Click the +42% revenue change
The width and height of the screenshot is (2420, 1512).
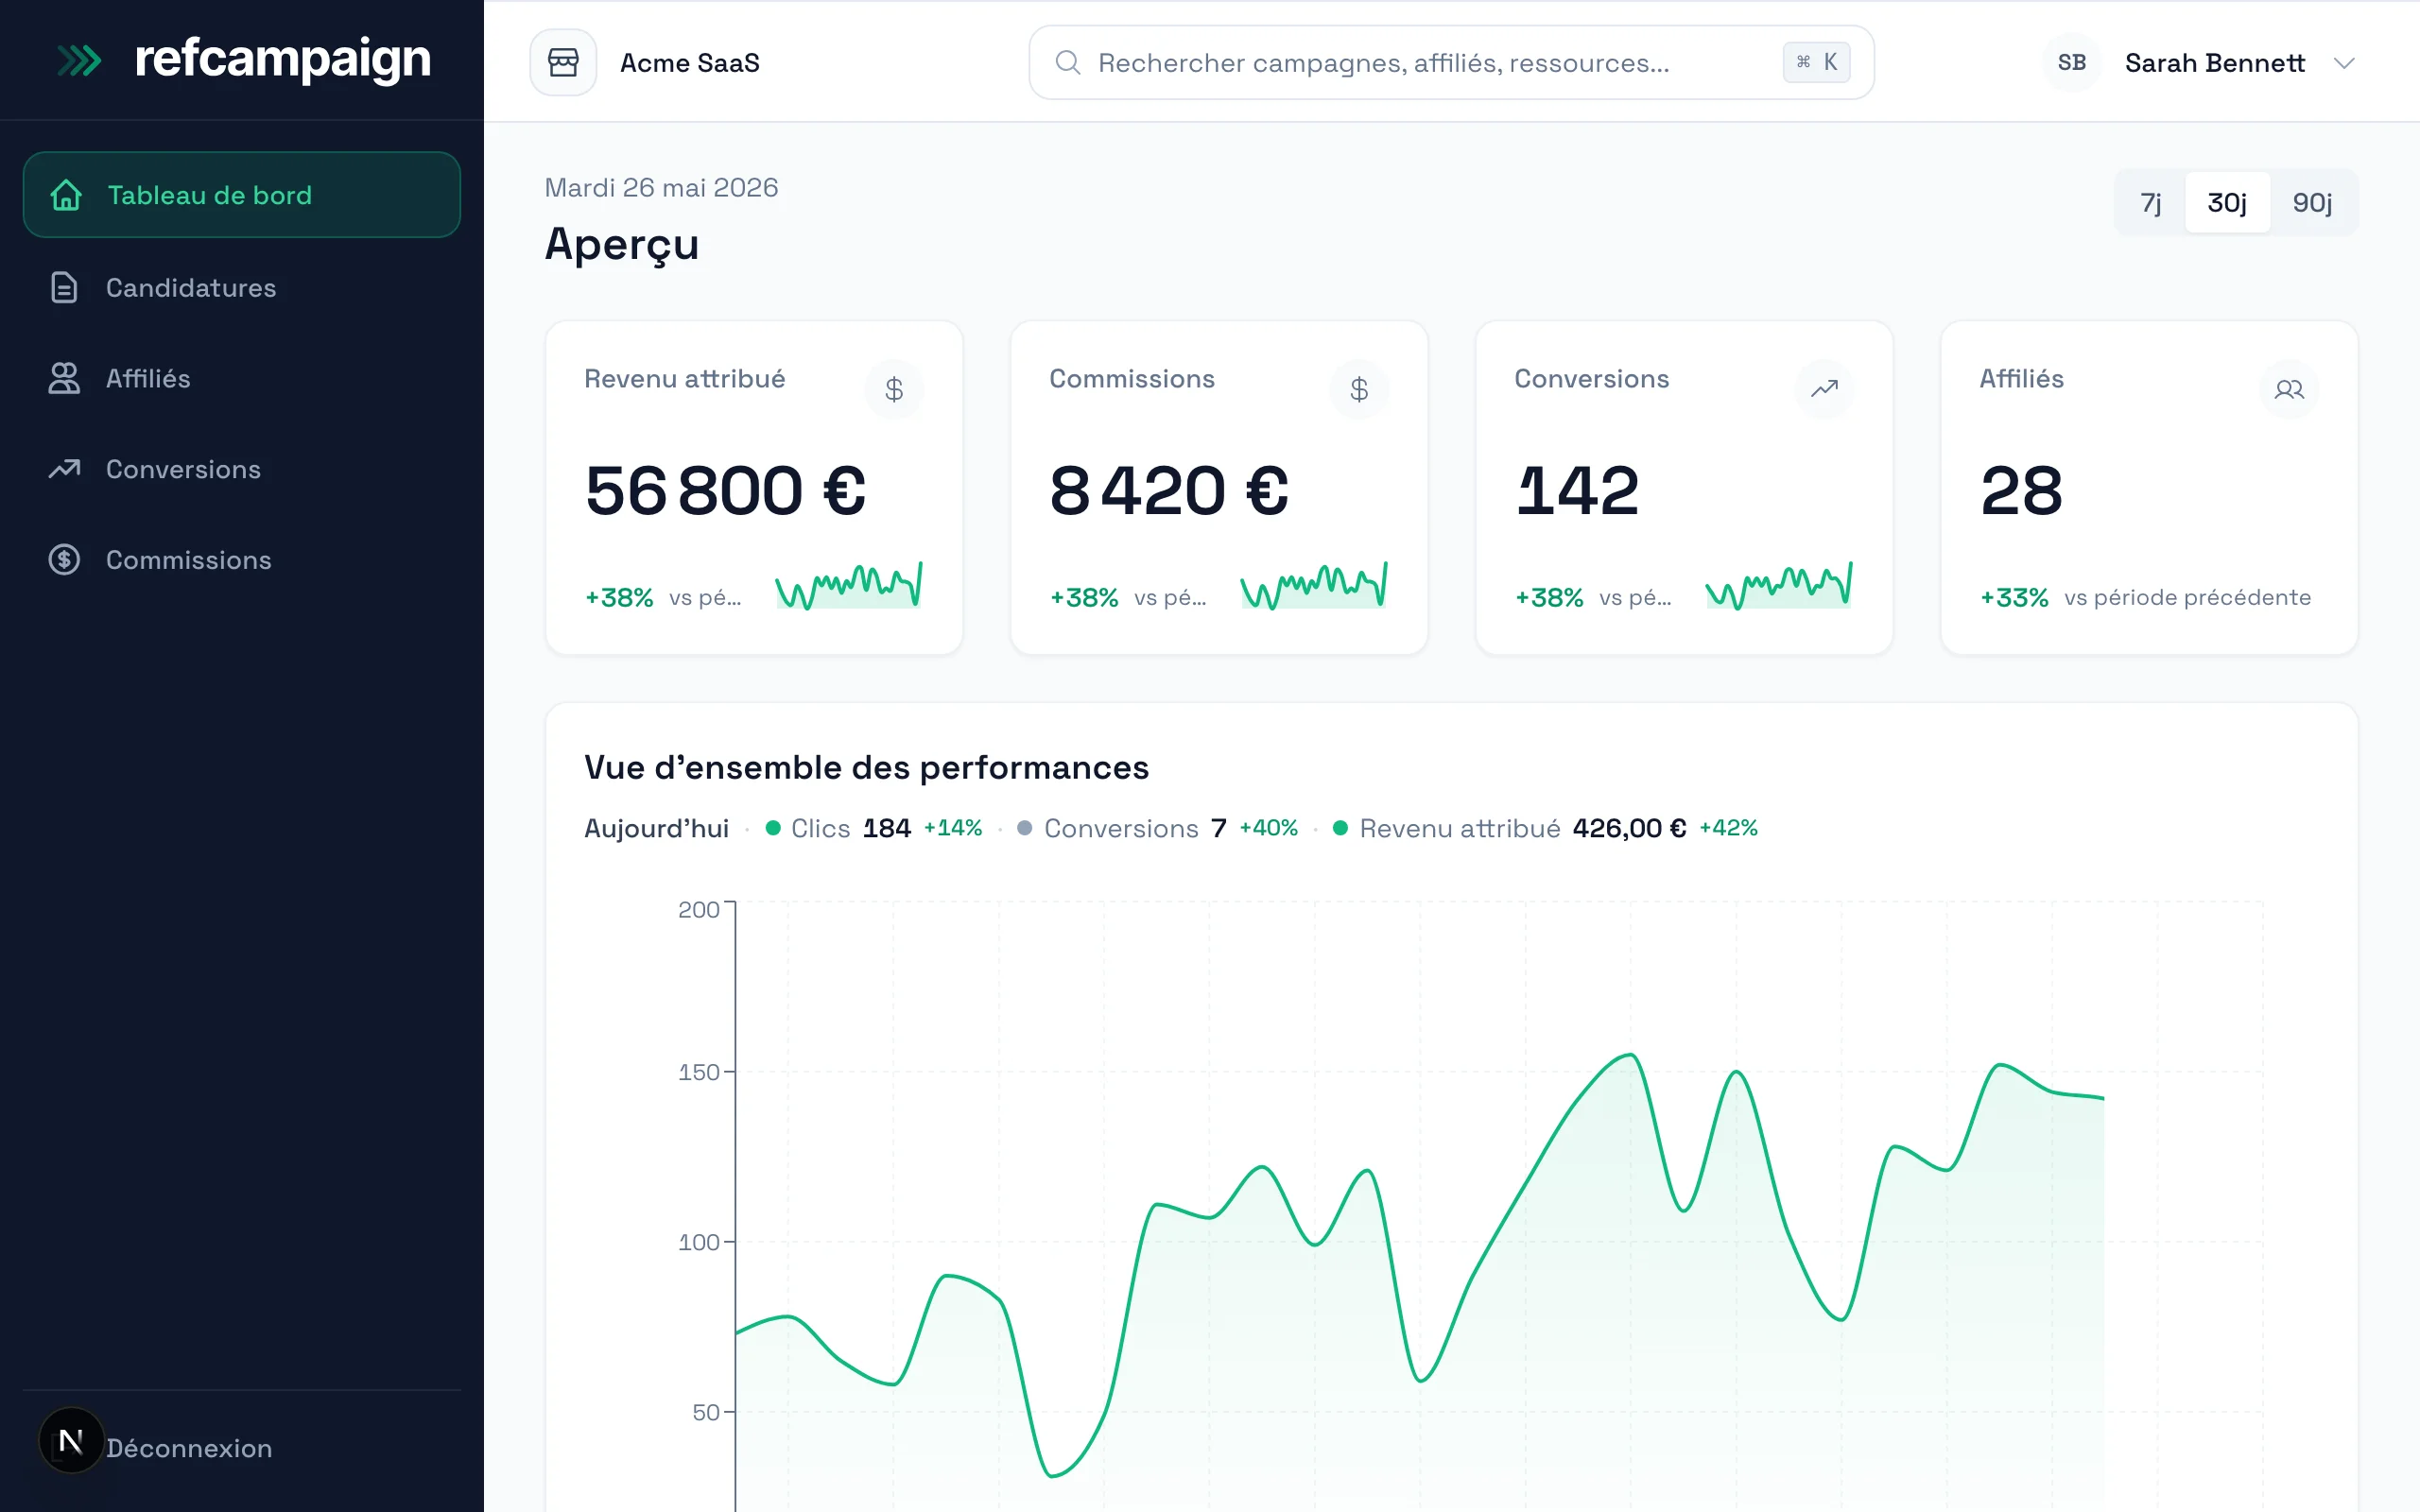point(1728,828)
